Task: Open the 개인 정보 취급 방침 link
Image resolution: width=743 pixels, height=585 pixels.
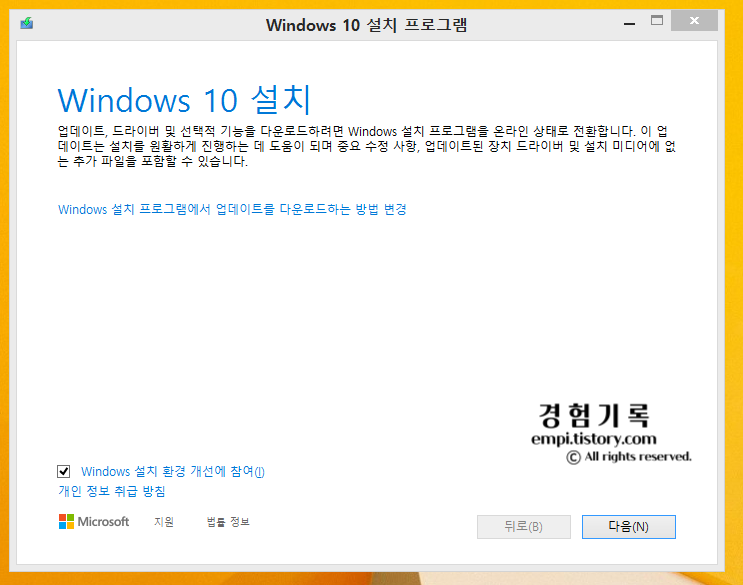Action: pos(112,491)
